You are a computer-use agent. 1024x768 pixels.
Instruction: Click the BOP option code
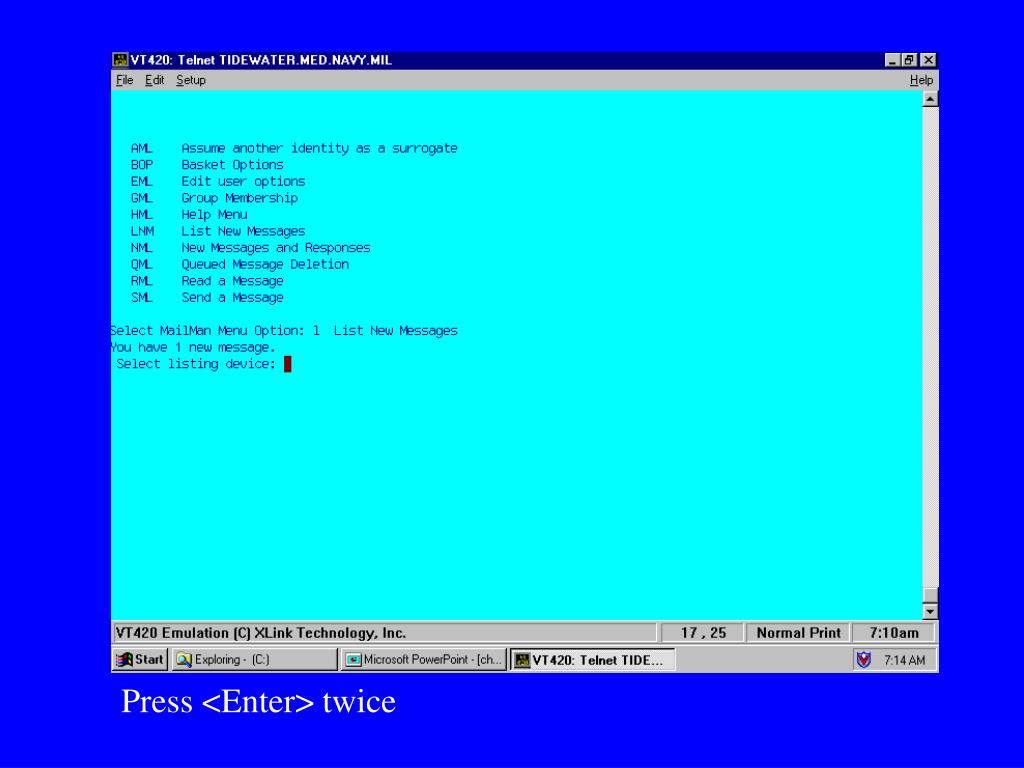pos(142,165)
